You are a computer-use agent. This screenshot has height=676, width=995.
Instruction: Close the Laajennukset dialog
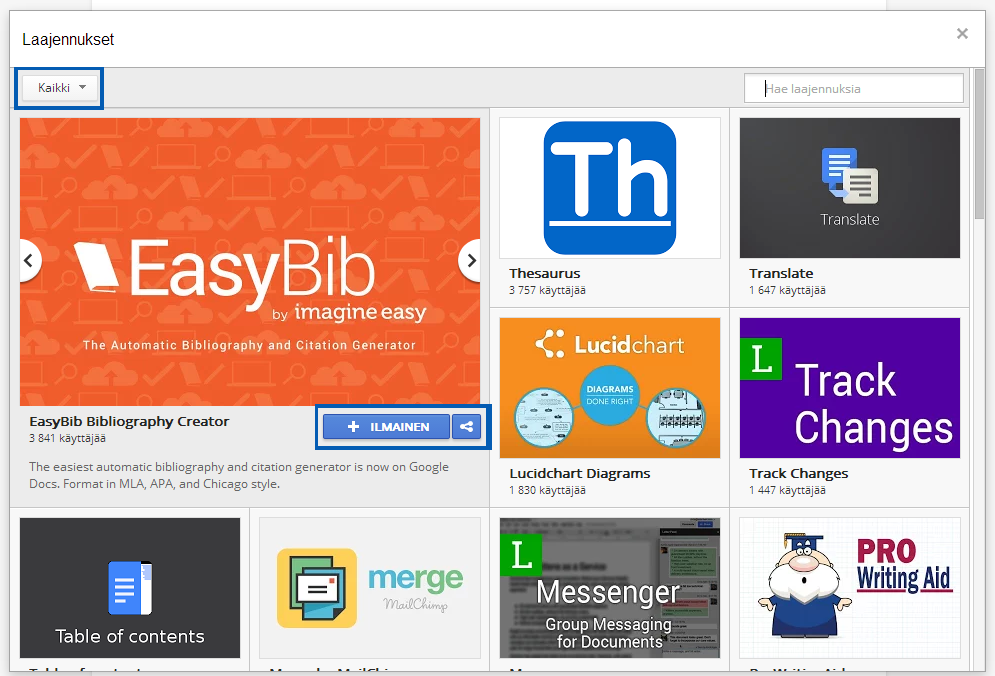962,34
